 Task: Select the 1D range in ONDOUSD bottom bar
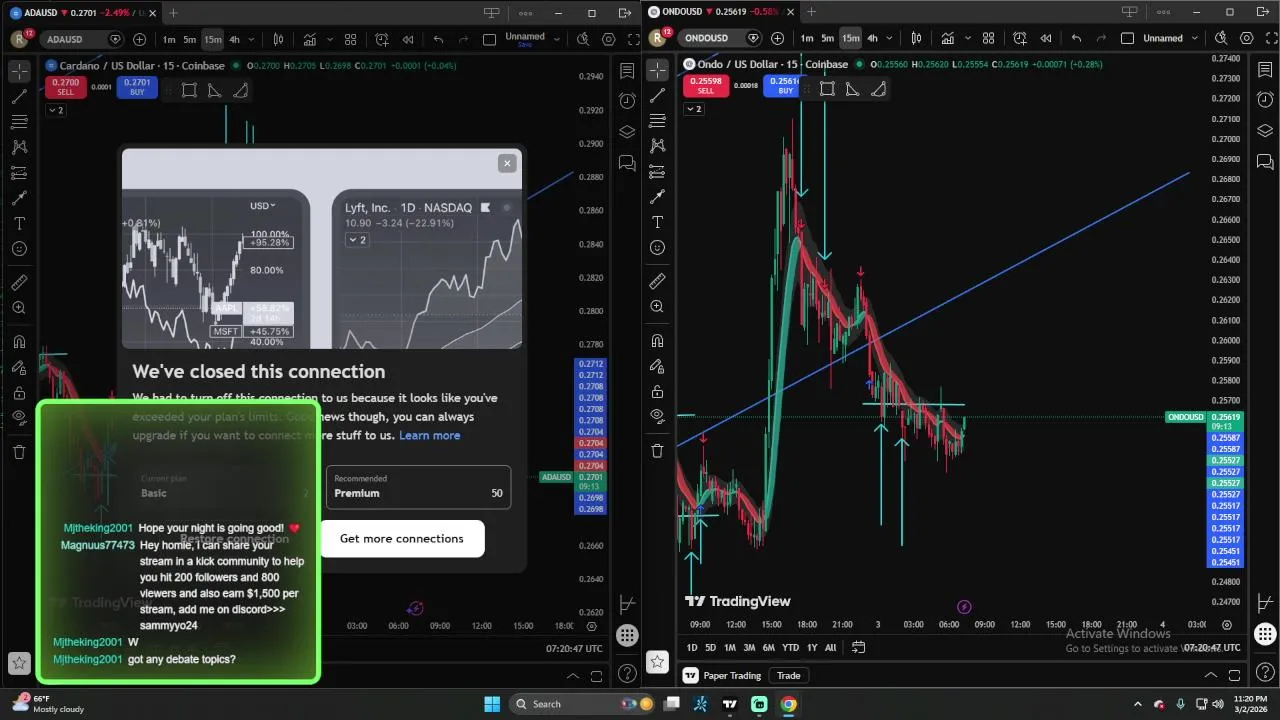(691, 647)
